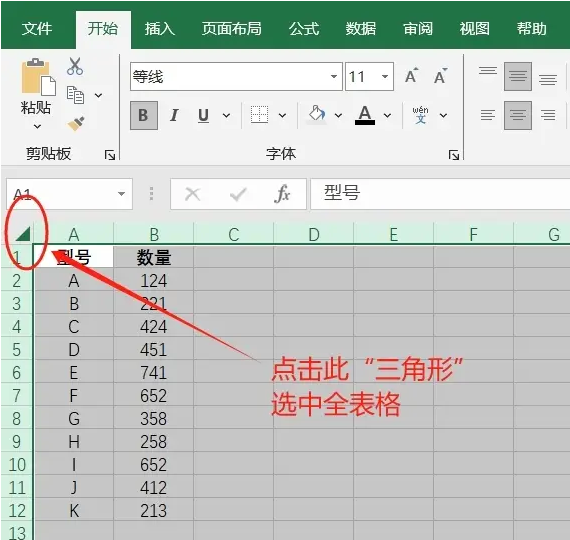The height and width of the screenshot is (540, 570).
Task: Click cell containing 424
Action: [154, 326]
